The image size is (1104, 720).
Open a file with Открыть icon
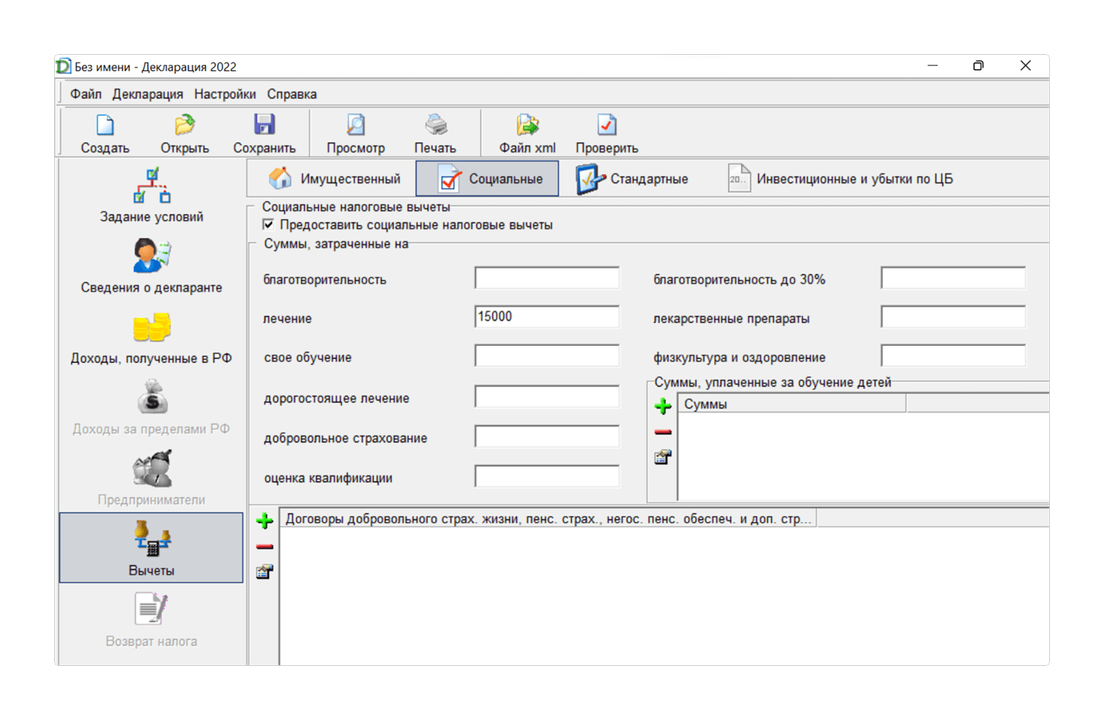[x=184, y=125]
